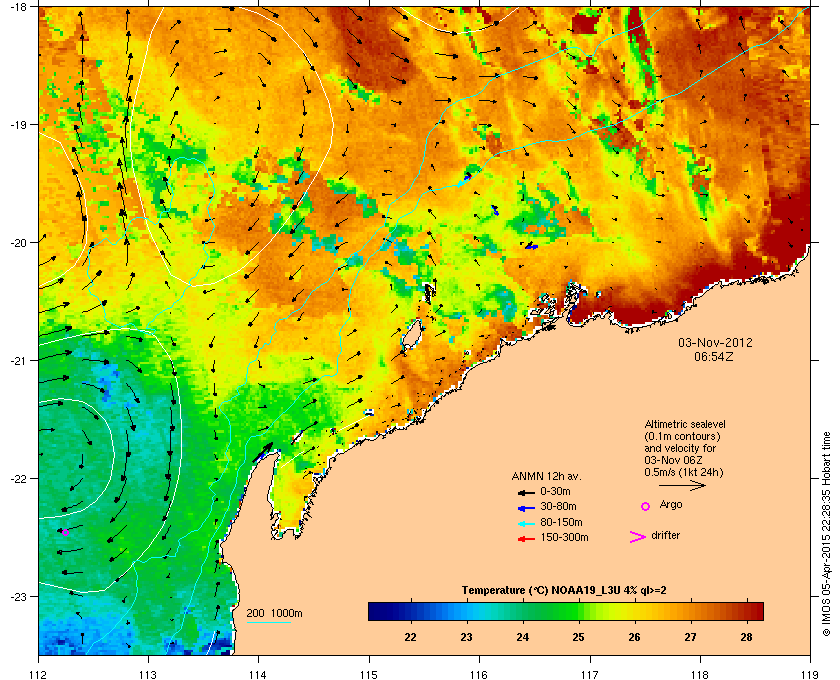This screenshot has height=680, width=840.
Task: Click the time label 06:54Z
Action: [x=714, y=356]
